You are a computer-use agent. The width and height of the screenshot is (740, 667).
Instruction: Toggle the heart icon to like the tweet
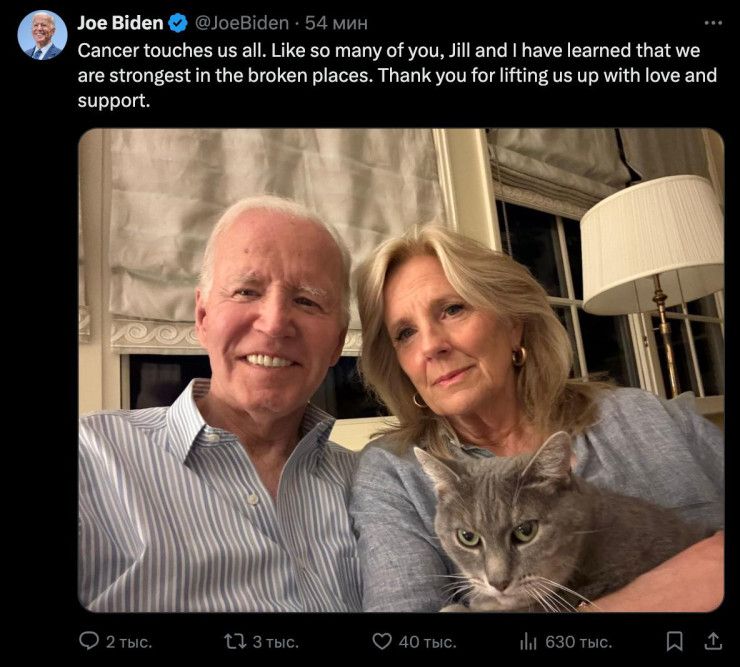381,641
